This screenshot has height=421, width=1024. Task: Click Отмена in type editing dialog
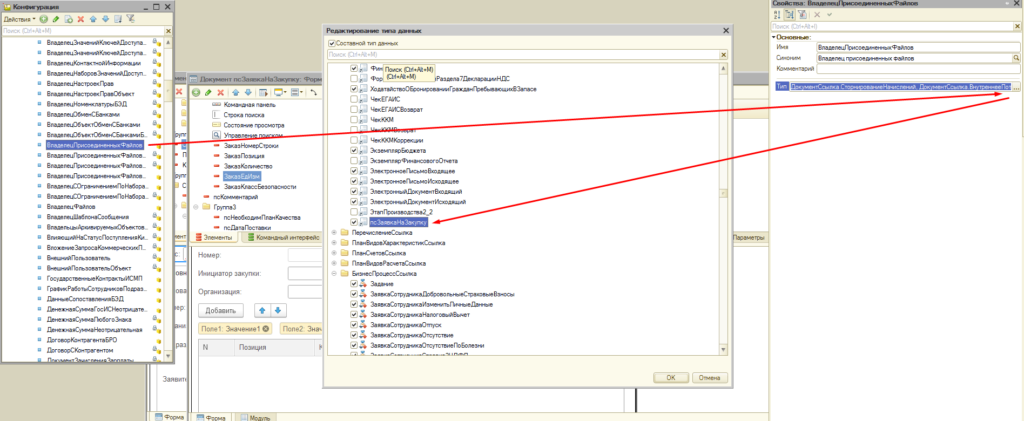coord(709,377)
